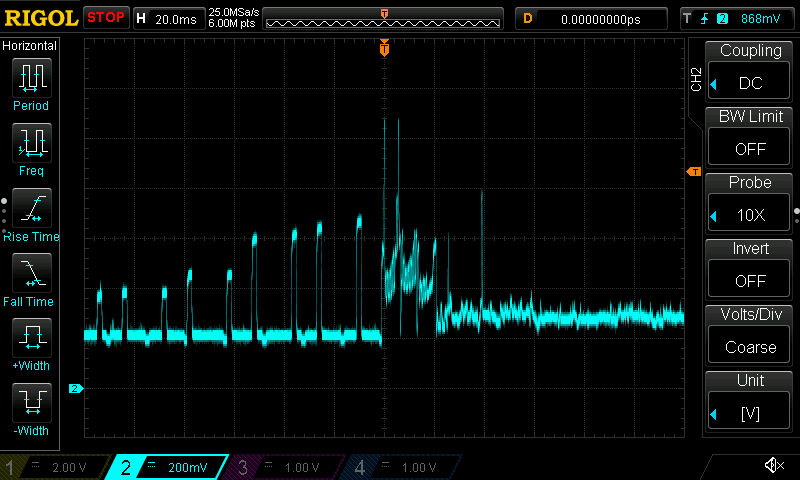Choose the Rise Time measurement icon
This screenshot has width=800, height=480.
click(x=31, y=208)
